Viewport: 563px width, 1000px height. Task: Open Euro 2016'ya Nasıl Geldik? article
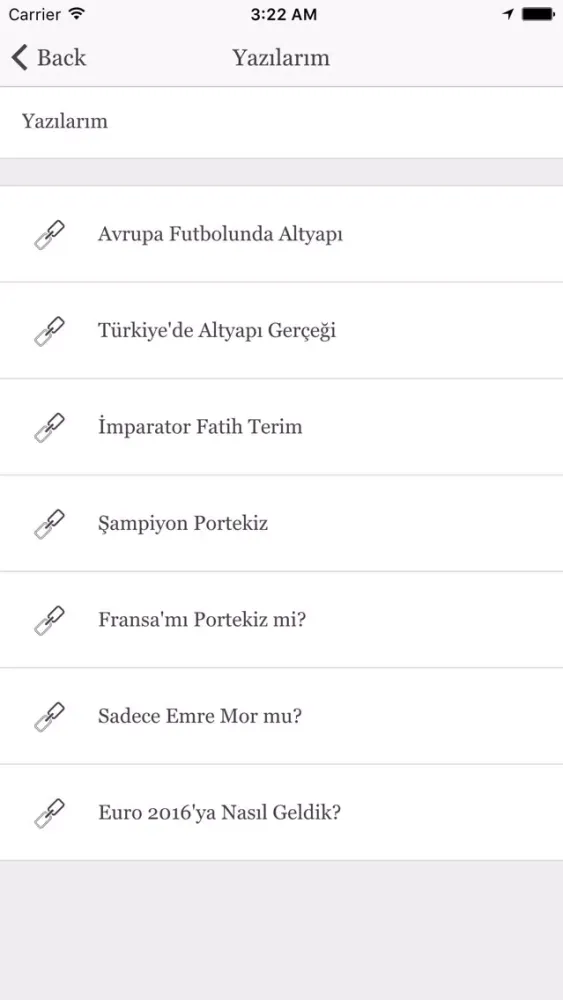click(x=281, y=812)
